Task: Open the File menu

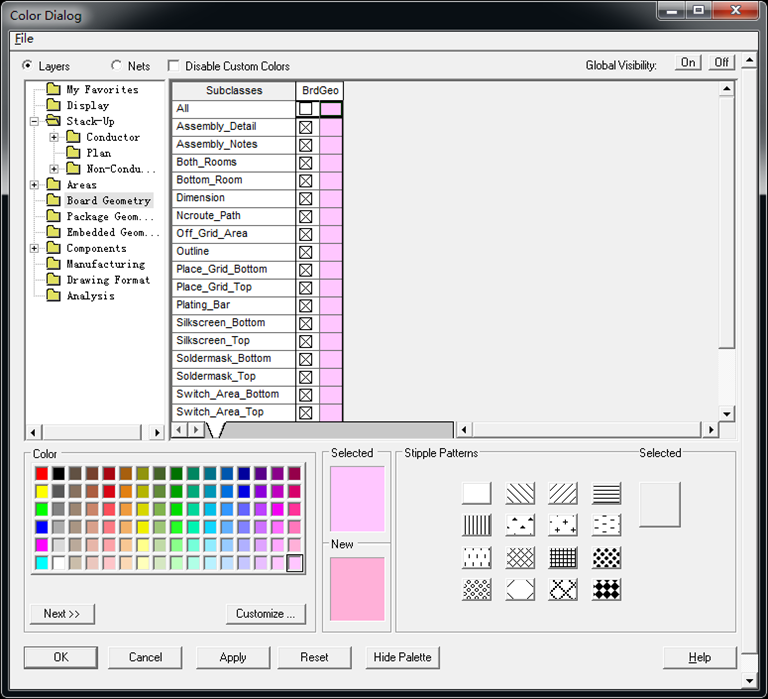Action: pos(24,39)
